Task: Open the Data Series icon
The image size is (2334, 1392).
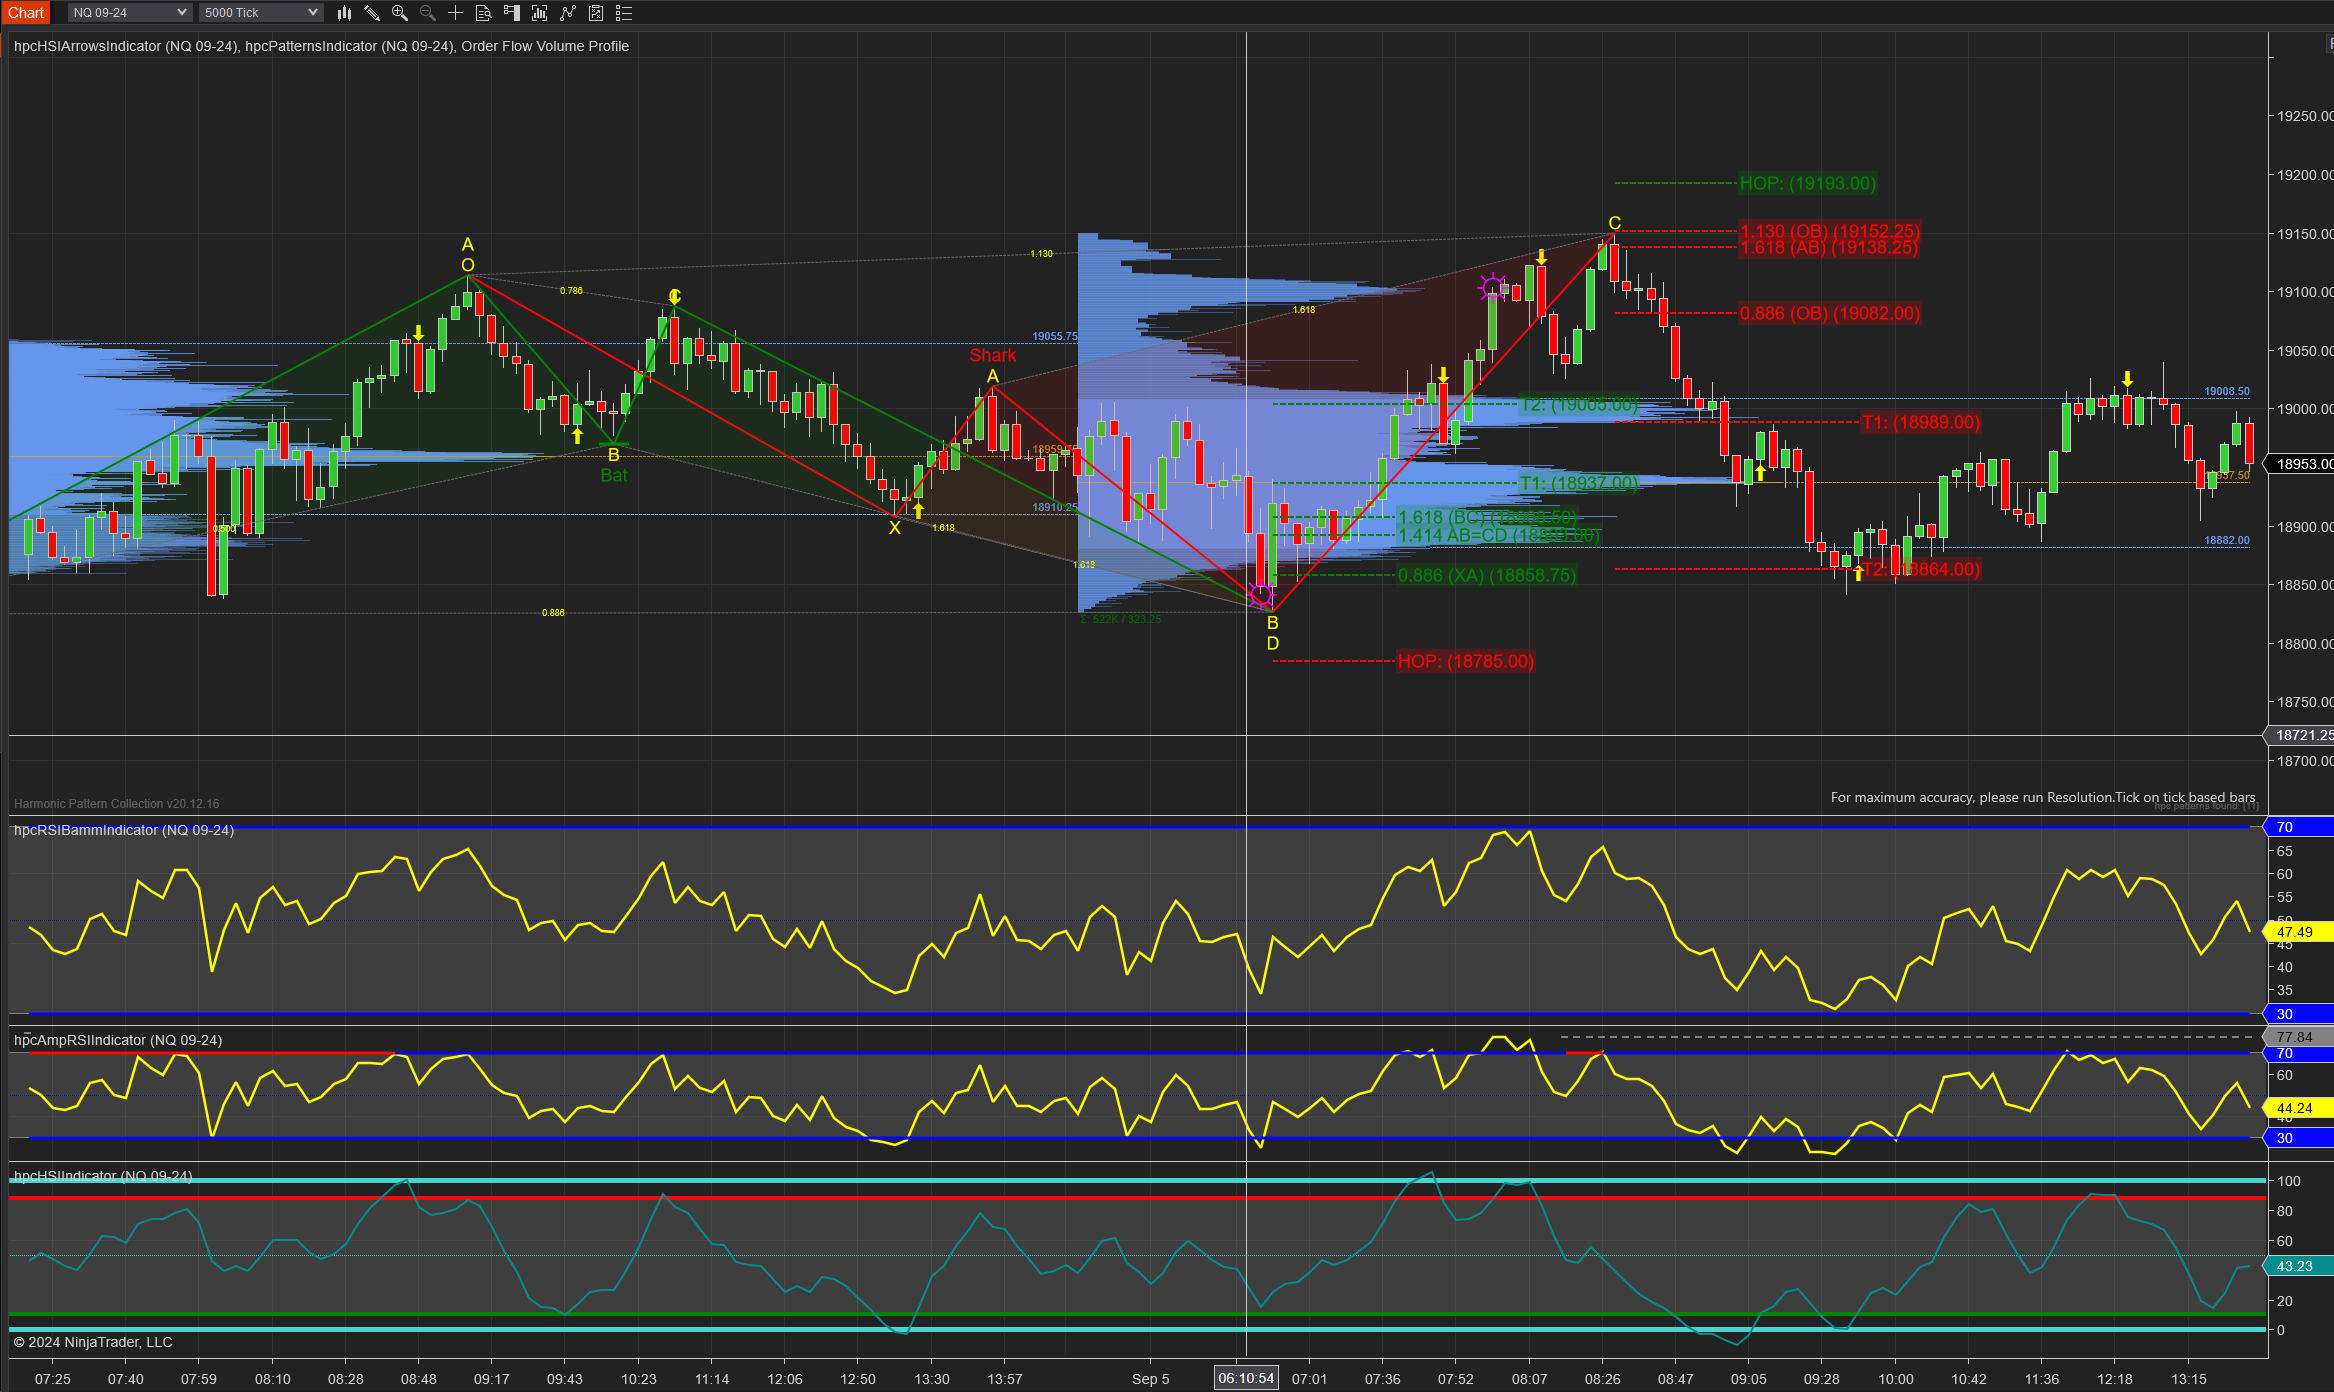Action: tap(540, 13)
